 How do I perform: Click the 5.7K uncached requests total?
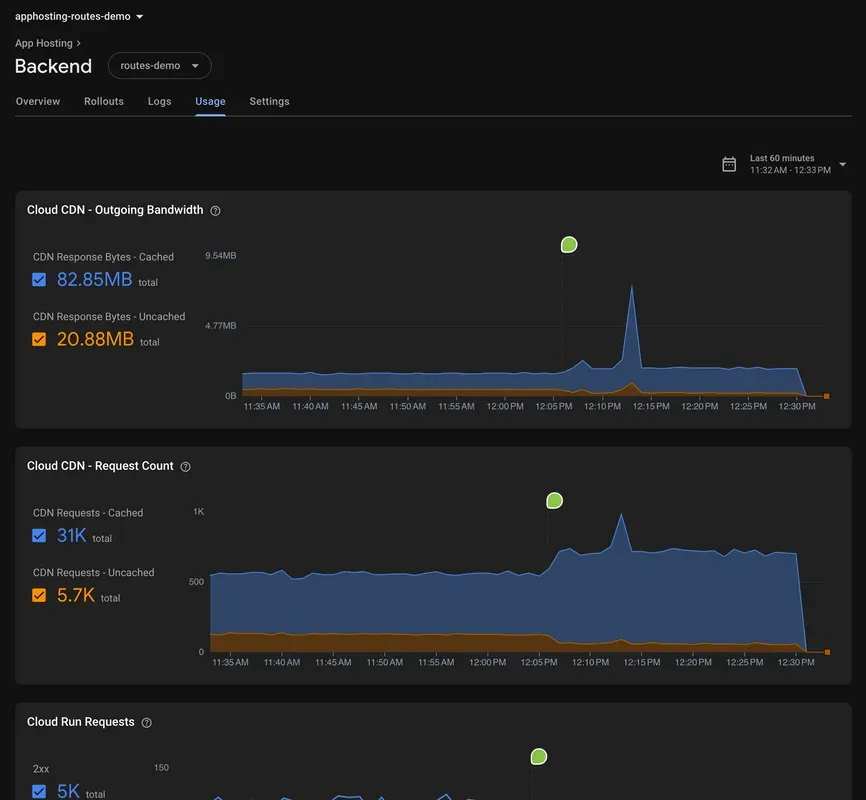point(76,595)
